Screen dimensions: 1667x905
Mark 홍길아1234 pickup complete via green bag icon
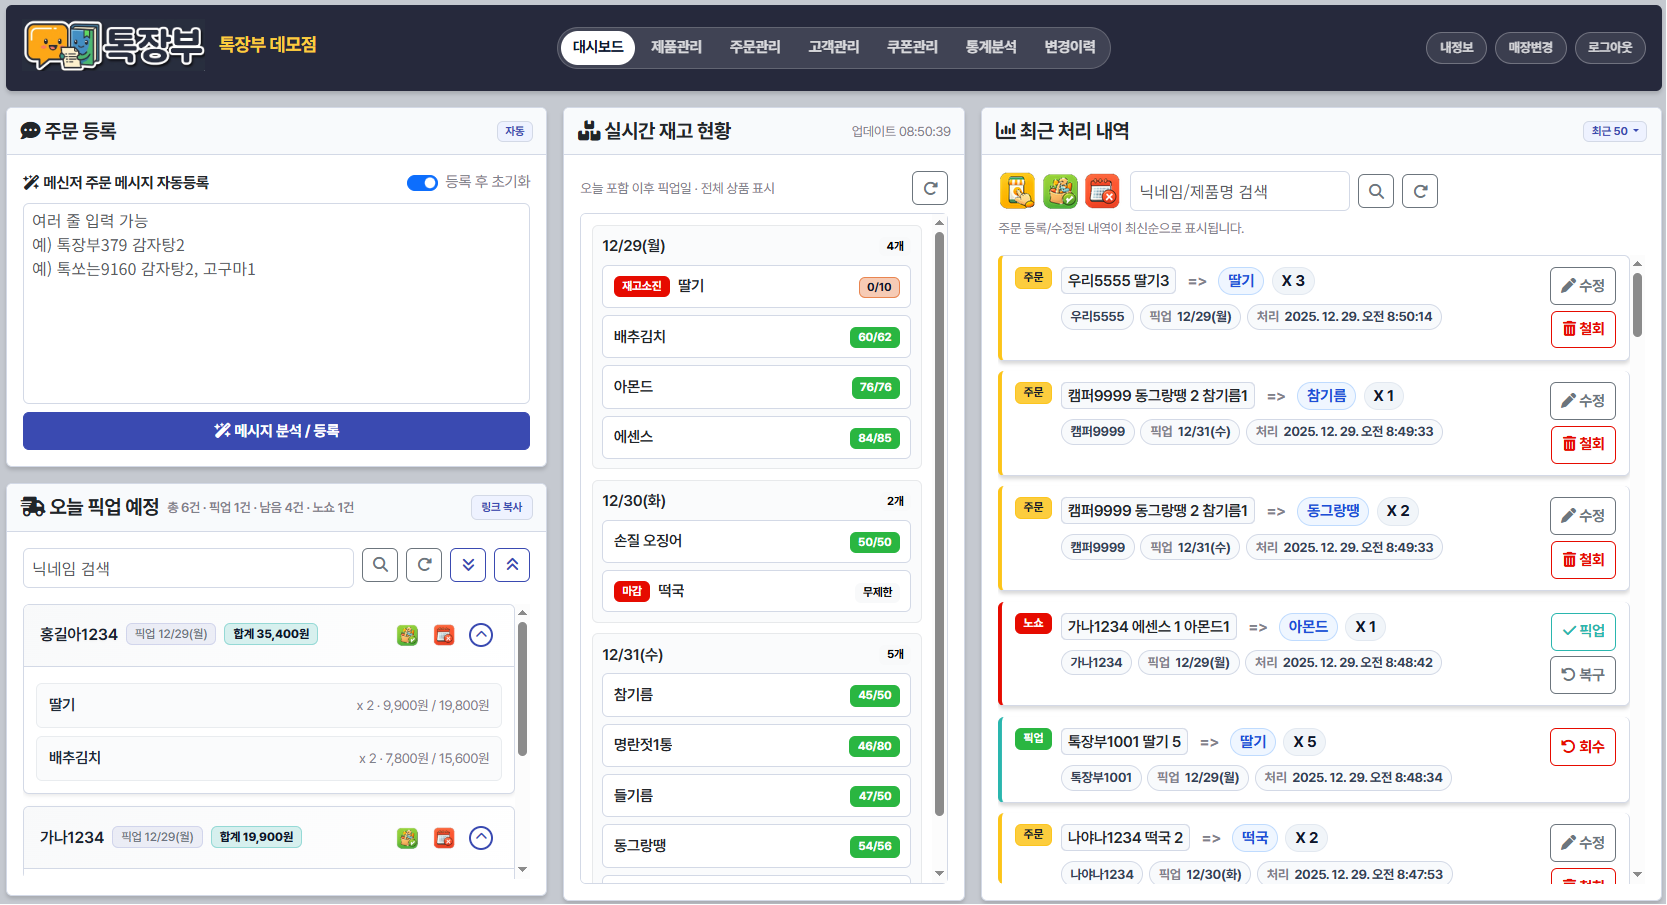pyautogui.click(x=407, y=634)
